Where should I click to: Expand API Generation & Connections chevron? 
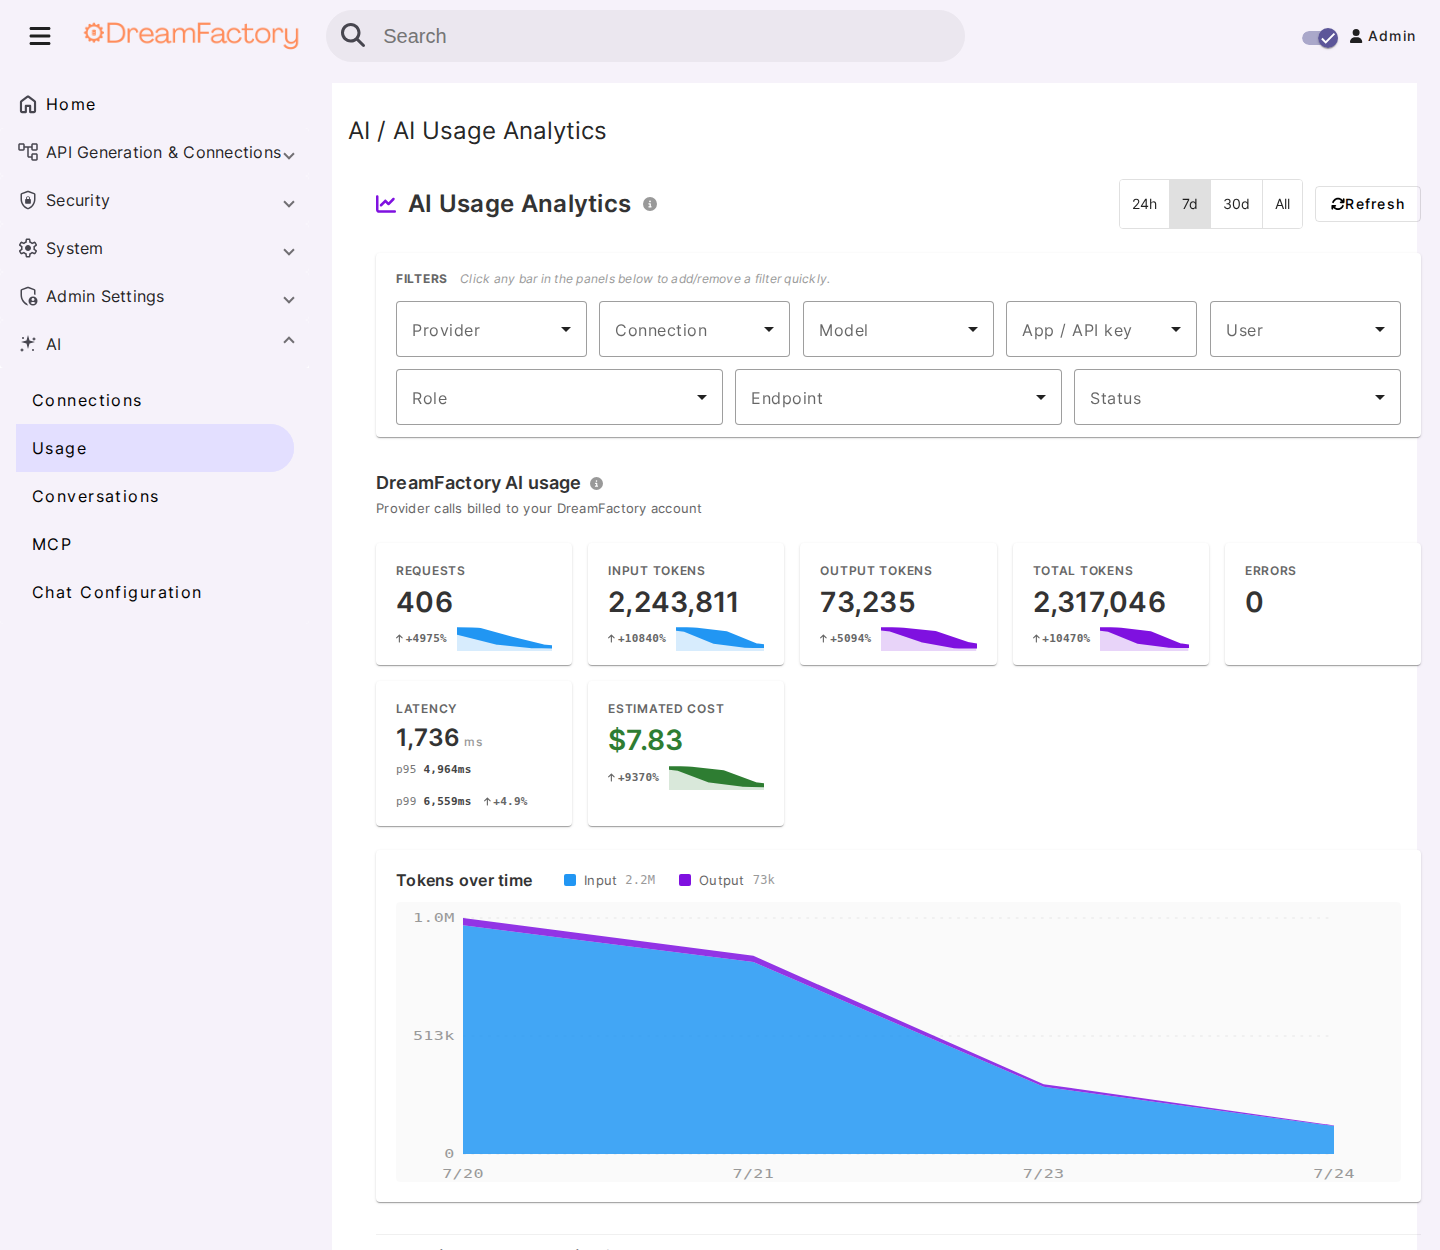click(289, 155)
